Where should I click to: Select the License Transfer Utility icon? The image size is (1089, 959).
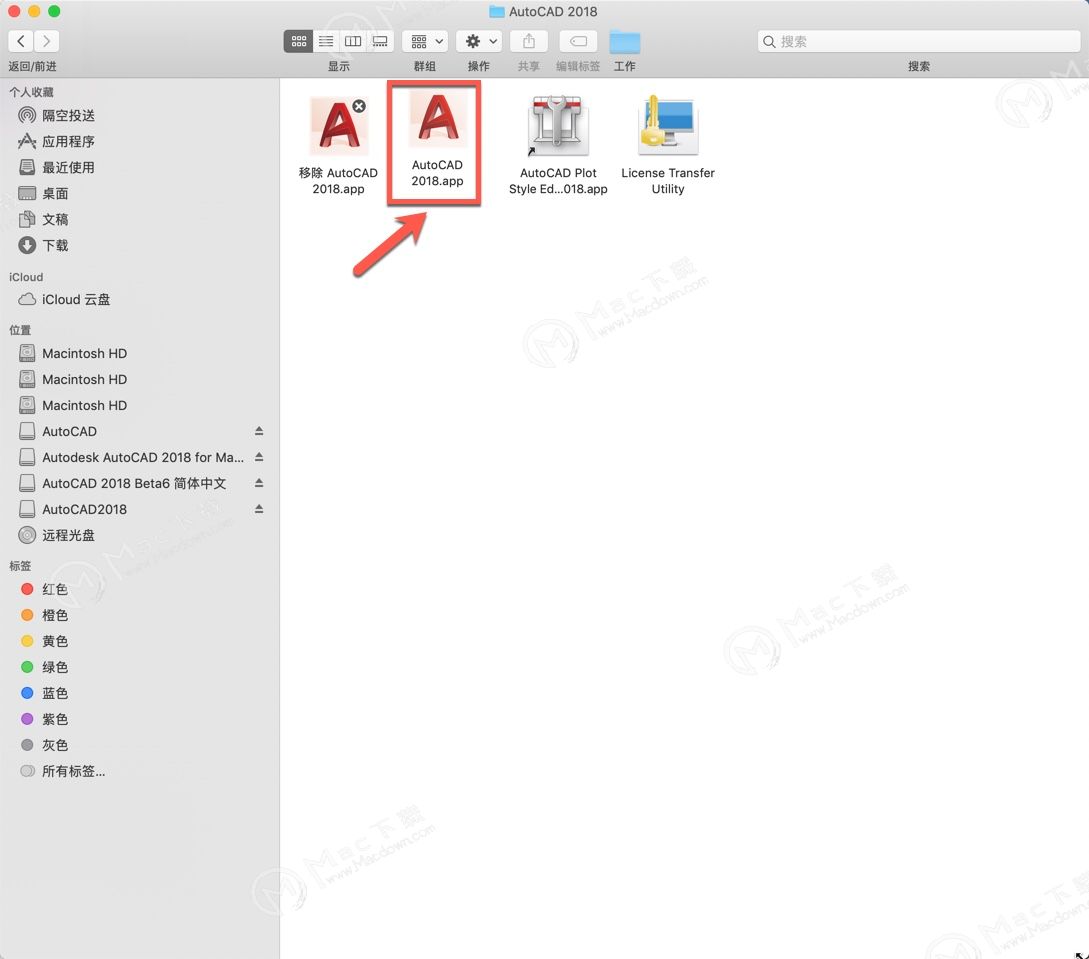(x=667, y=126)
